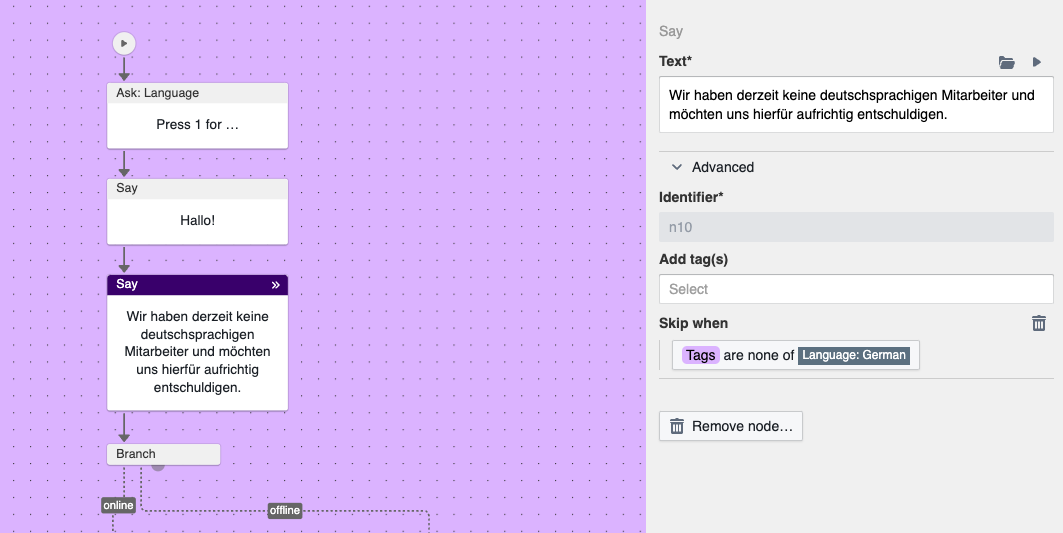Viewport: 1063px width, 533px height.
Task: Select the Ask: Language node
Action: coord(197,116)
